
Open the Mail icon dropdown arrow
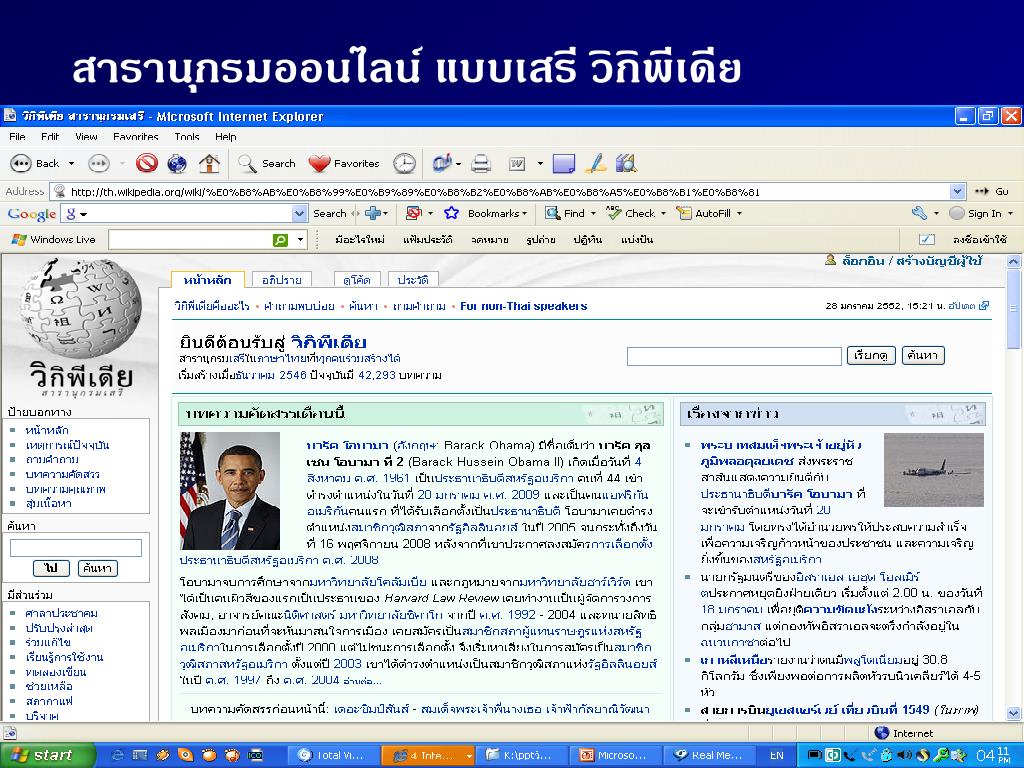point(458,163)
